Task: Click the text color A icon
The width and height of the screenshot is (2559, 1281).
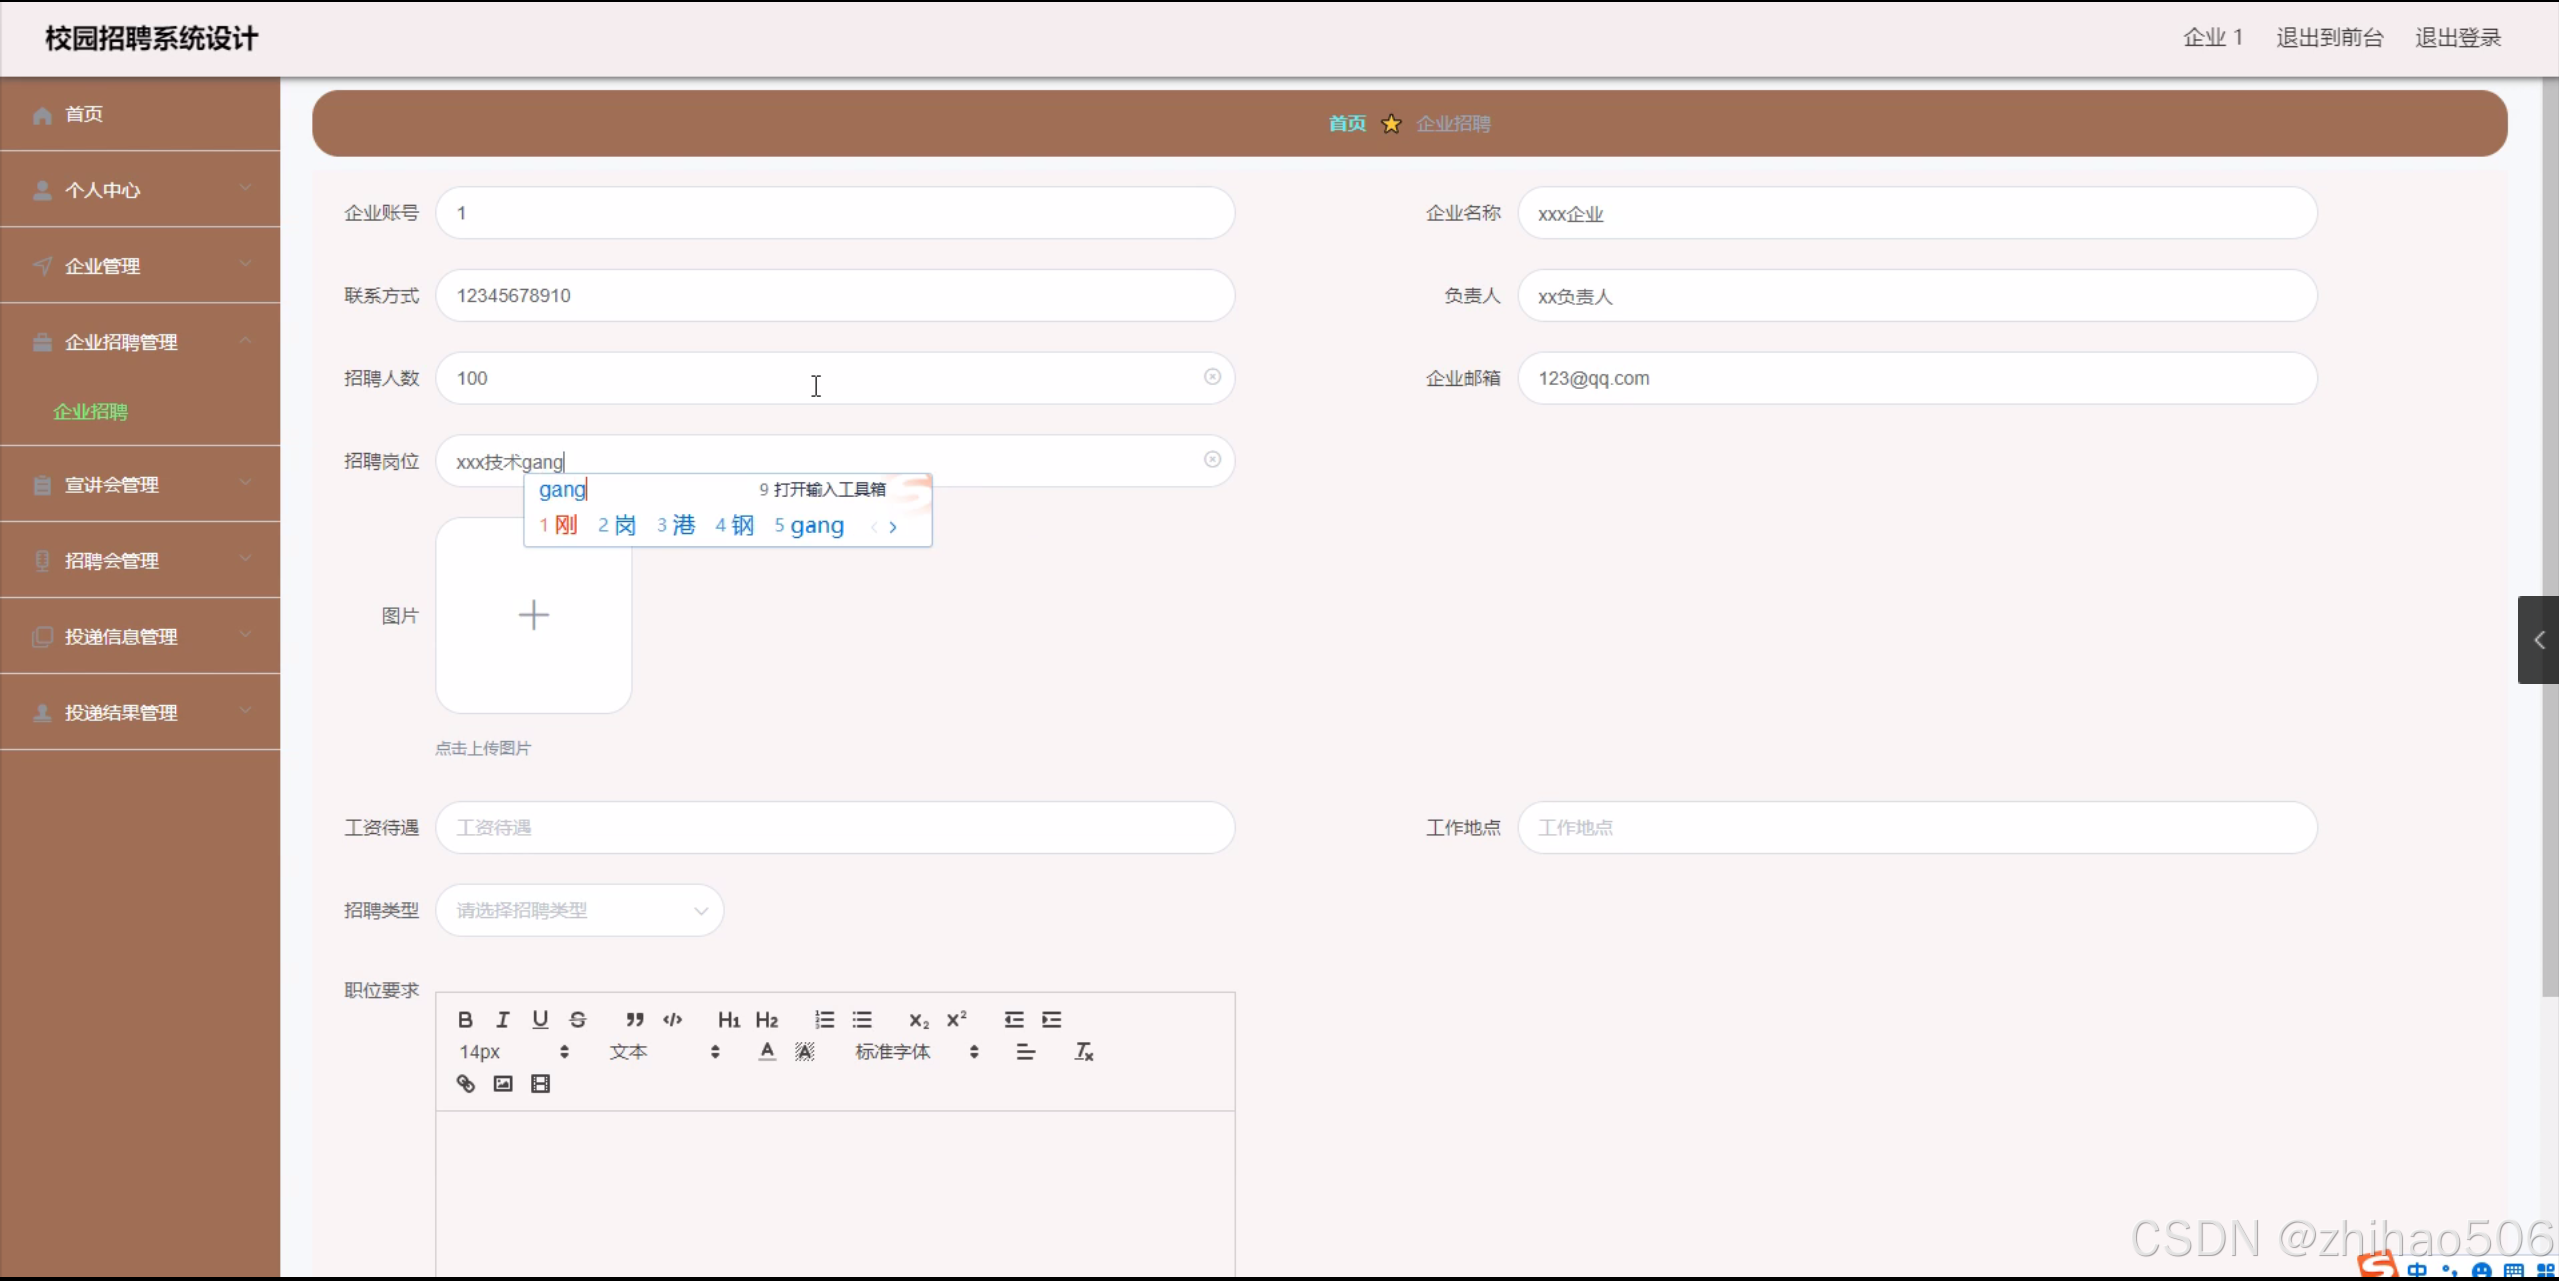Action: [767, 1051]
